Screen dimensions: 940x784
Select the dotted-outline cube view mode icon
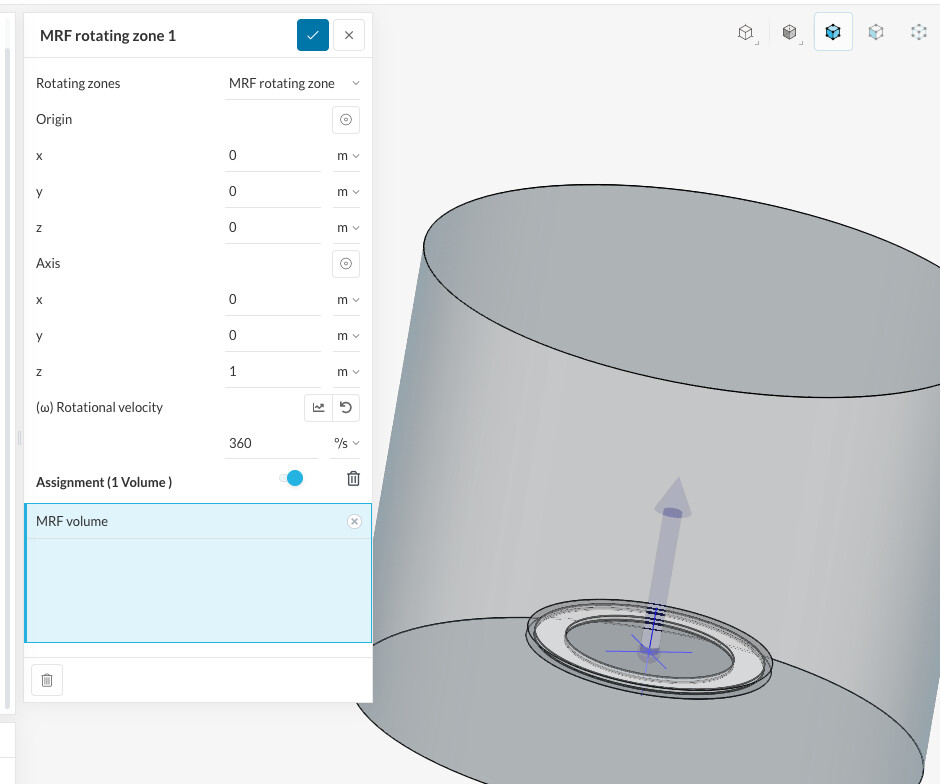(919, 32)
